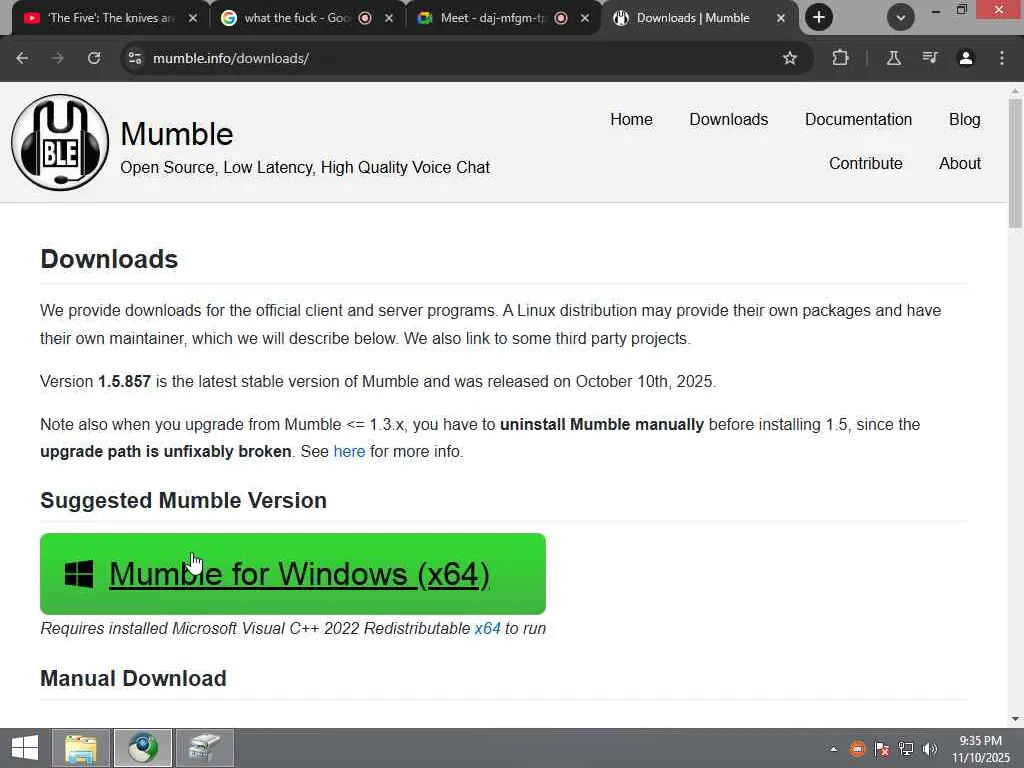Open a new tab with plus button

pos(819,18)
